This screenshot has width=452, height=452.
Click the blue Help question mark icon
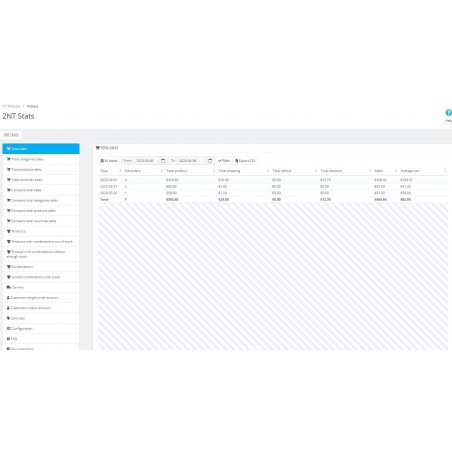(x=448, y=113)
